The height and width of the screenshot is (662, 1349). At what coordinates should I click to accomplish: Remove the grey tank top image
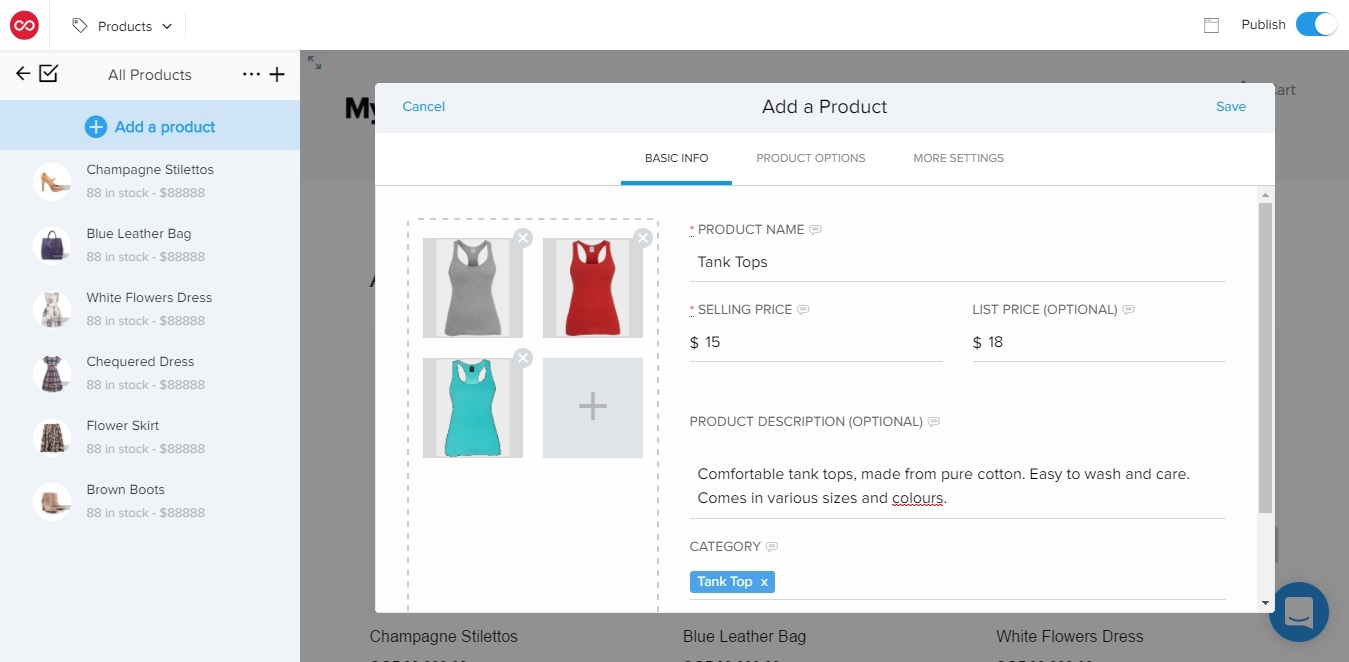pos(523,238)
